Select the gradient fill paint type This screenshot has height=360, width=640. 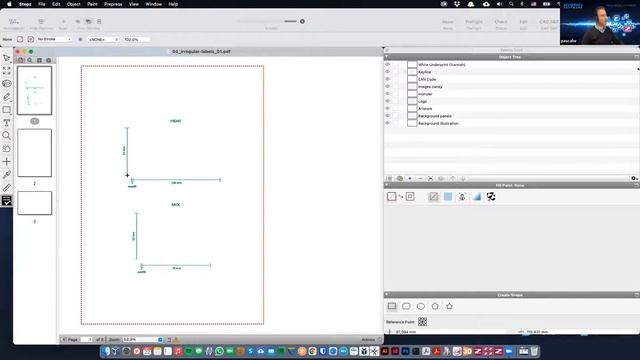coord(477,197)
